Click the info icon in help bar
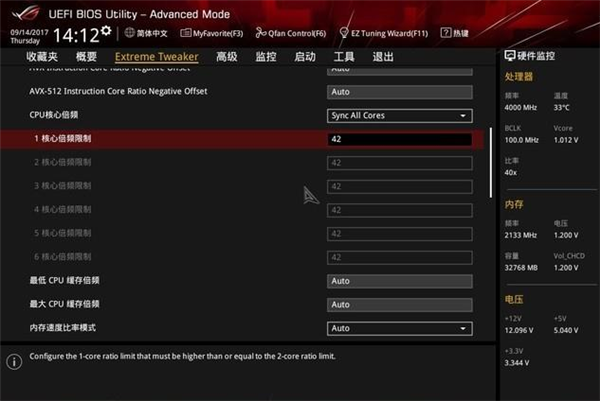600x401 pixels. click(x=14, y=361)
